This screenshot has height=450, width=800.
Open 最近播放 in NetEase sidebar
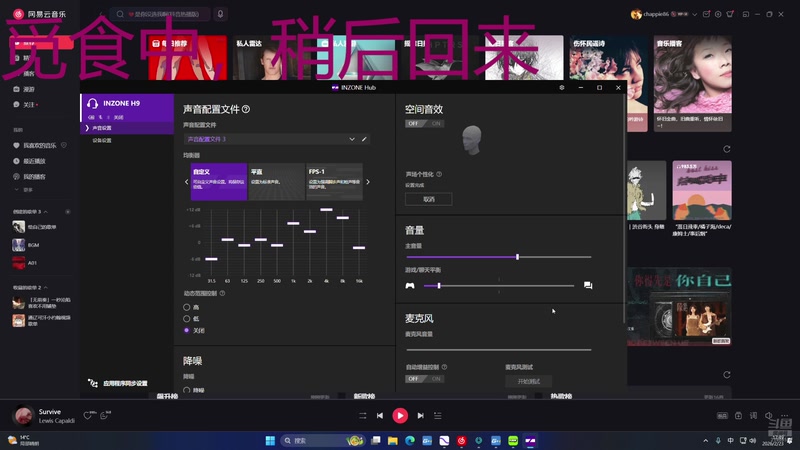(x=34, y=161)
